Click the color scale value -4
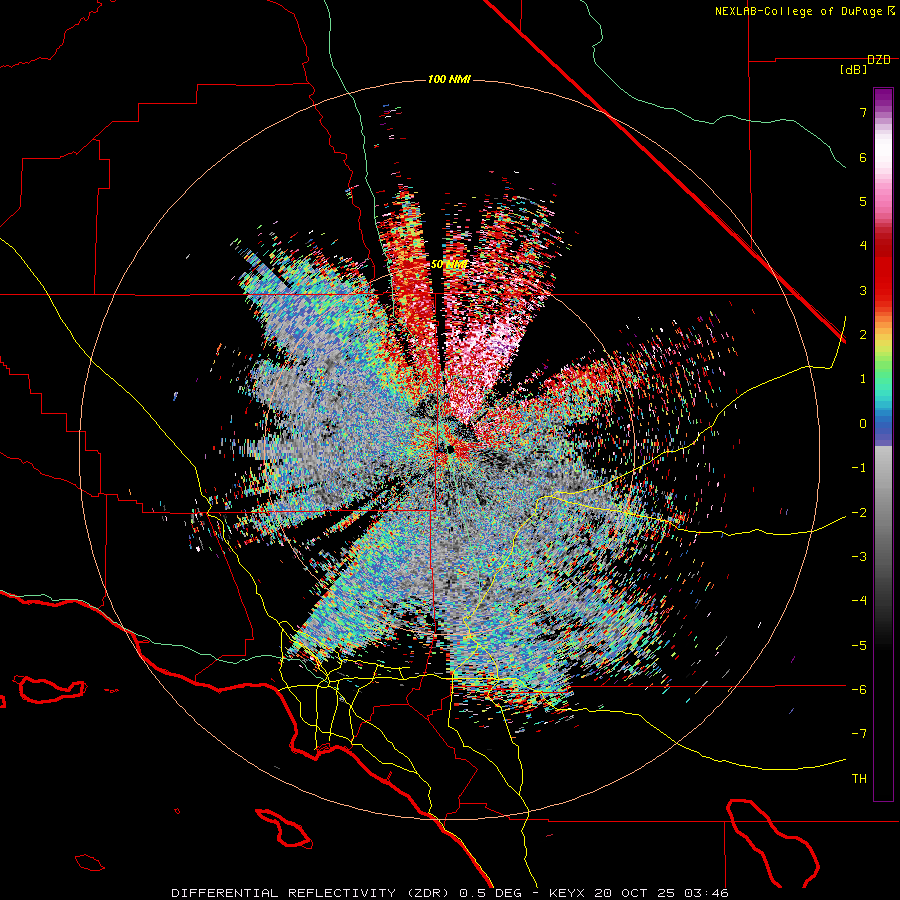 (859, 601)
